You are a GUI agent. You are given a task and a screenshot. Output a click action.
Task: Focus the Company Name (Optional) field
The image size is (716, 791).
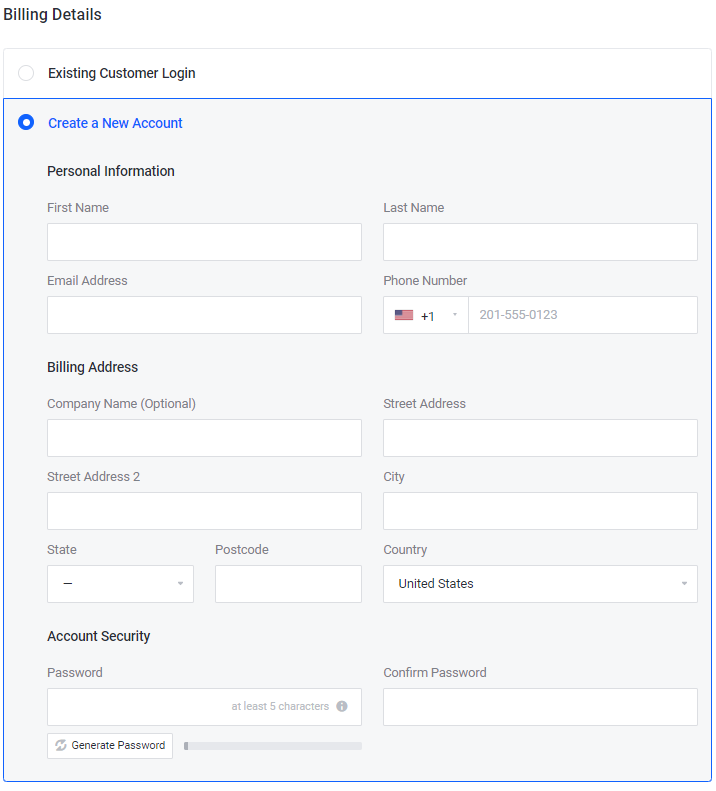204,438
